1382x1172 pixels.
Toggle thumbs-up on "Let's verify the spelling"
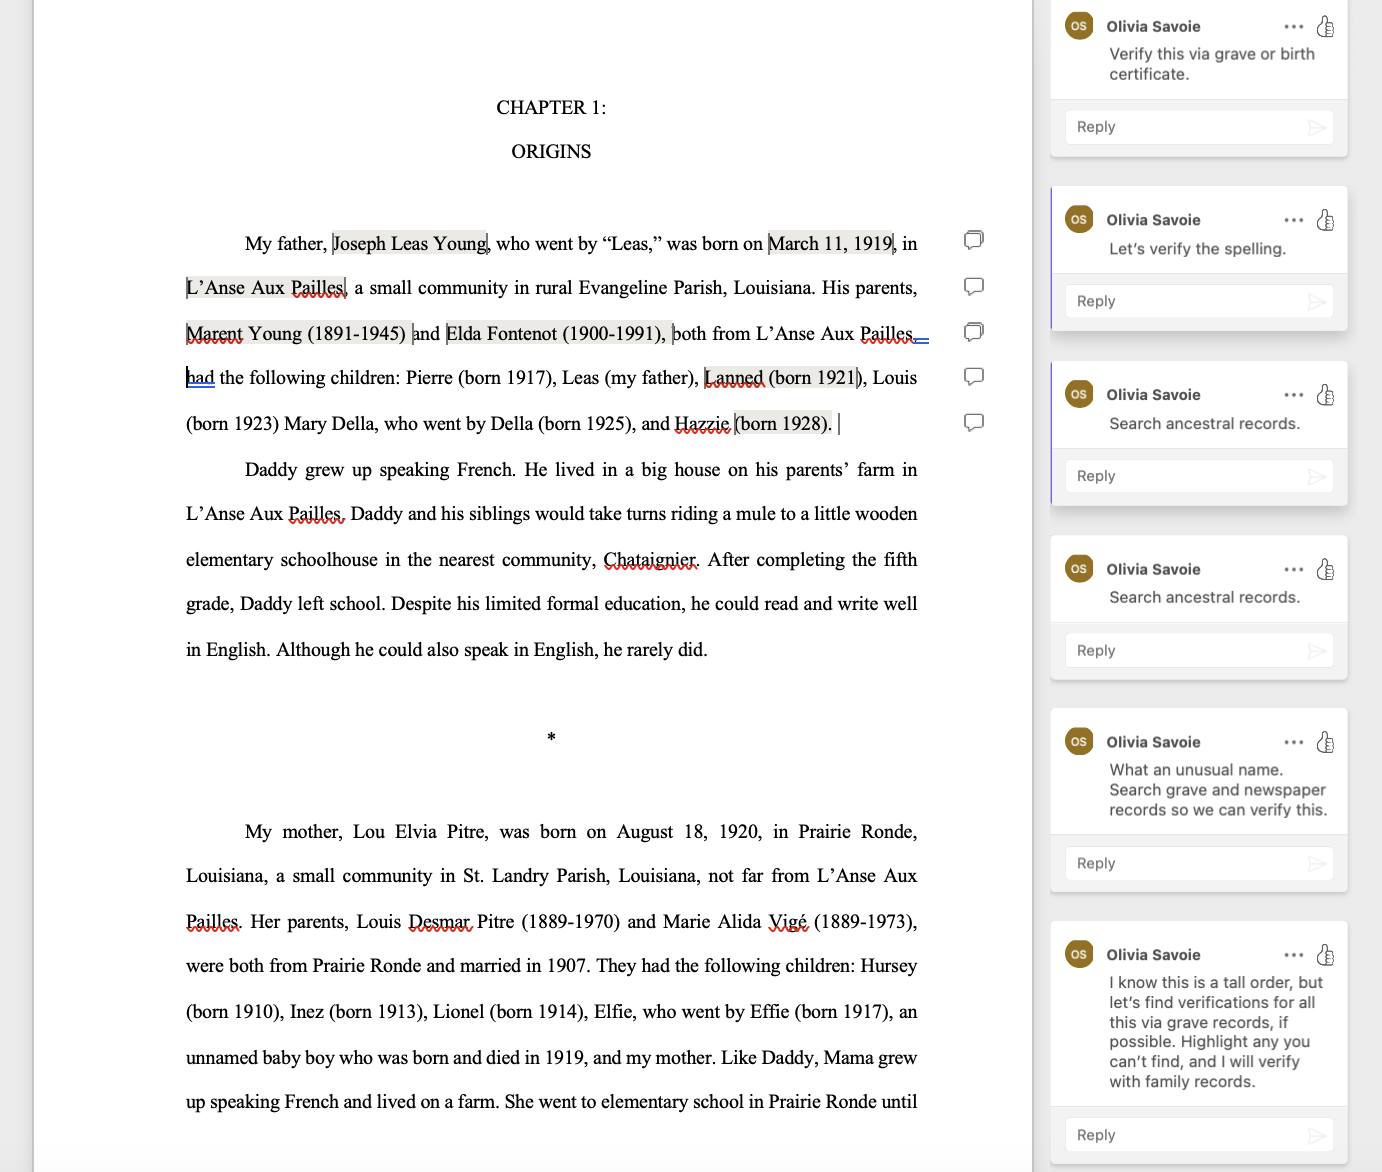[x=1326, y=219]
